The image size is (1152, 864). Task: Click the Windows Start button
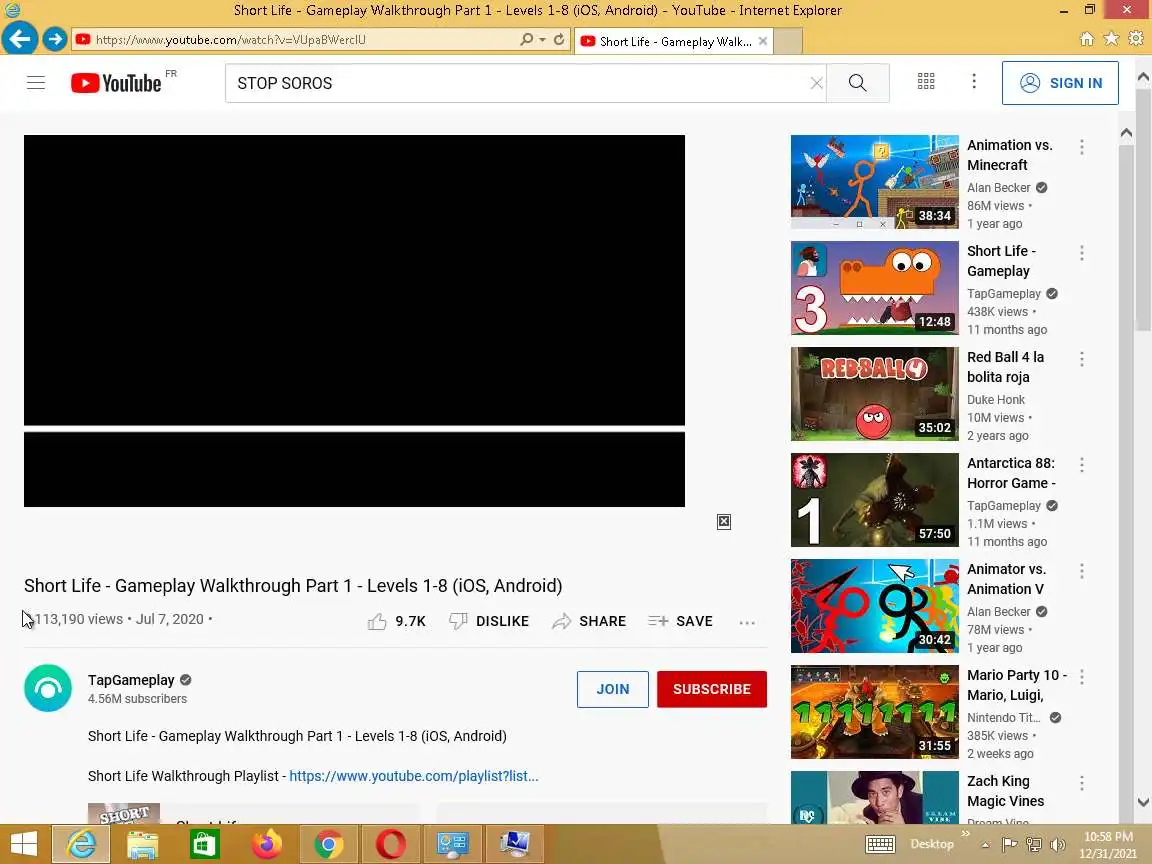24,843
